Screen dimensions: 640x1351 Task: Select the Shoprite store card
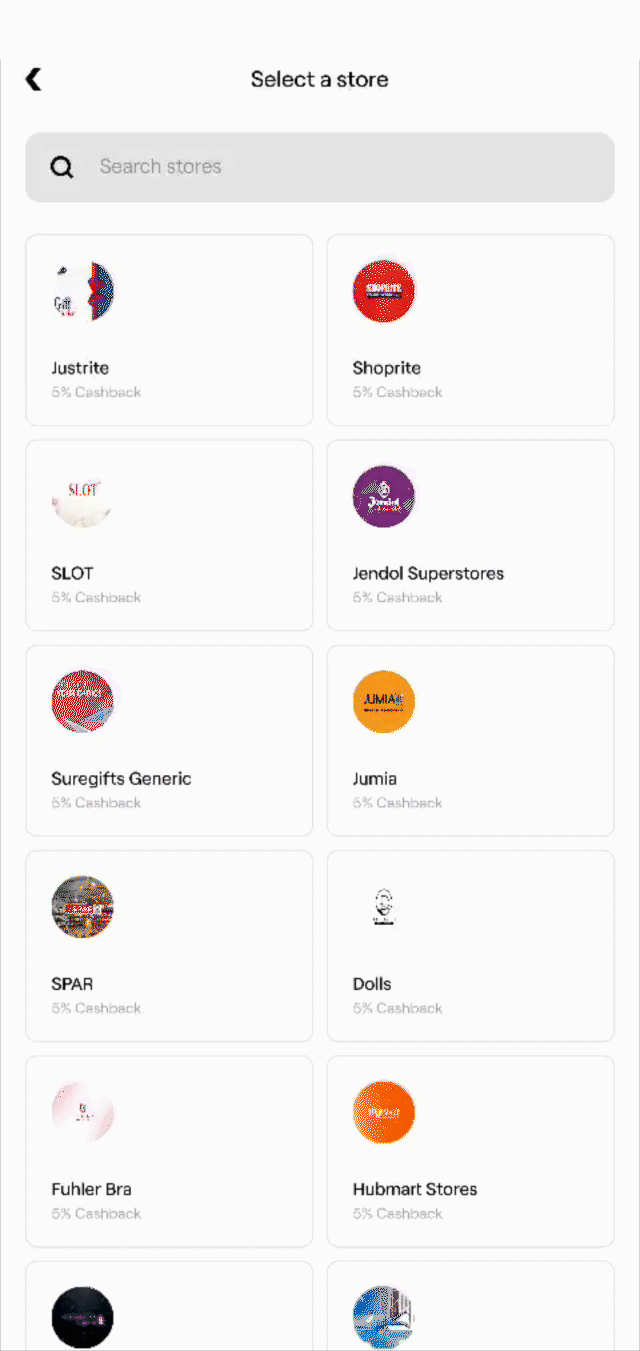tap(470, 330)
